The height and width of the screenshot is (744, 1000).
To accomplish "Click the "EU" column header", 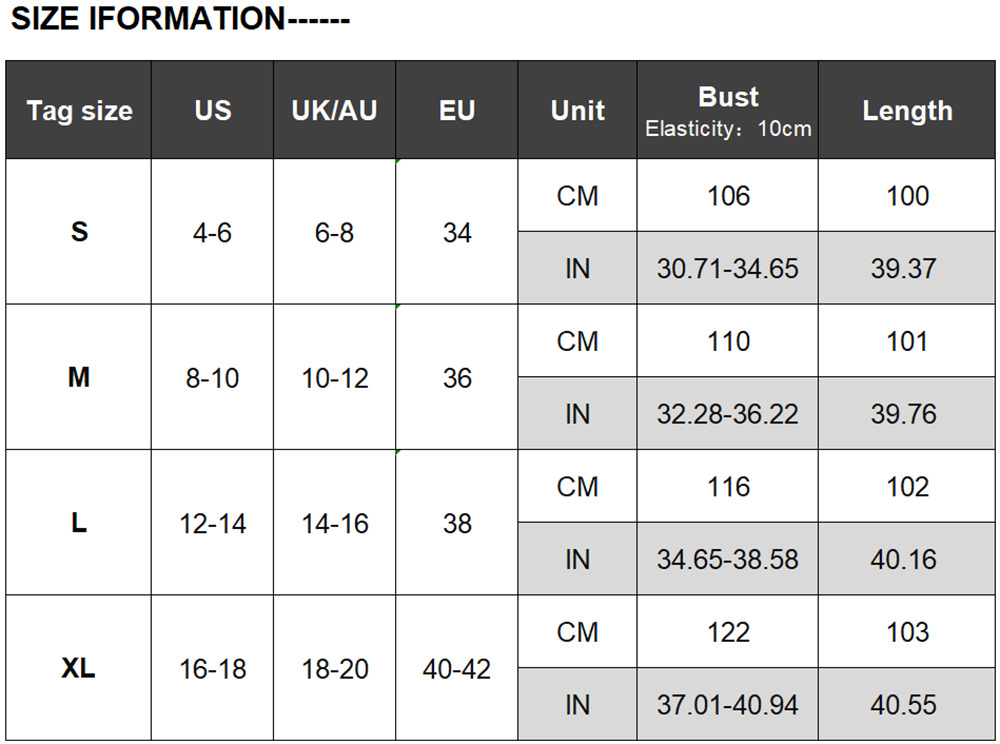I will (x=457, y=111).
